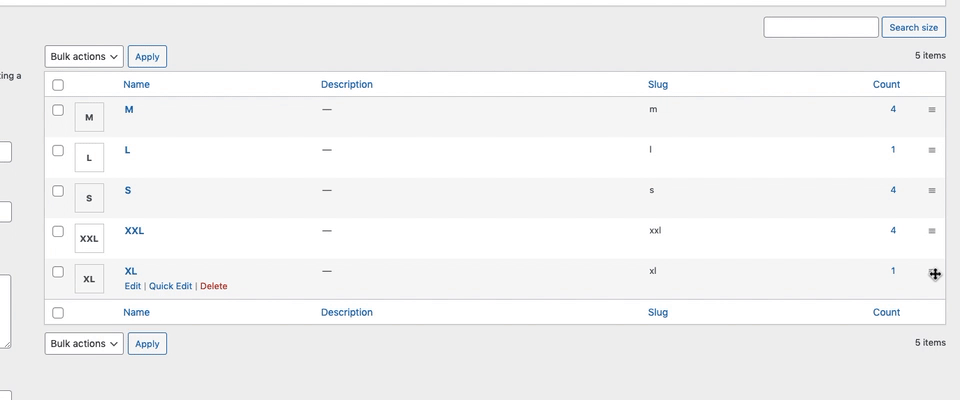The image size is (960, 400).
Task: Click the drag handle icon for L row
Action: point(932,150)
